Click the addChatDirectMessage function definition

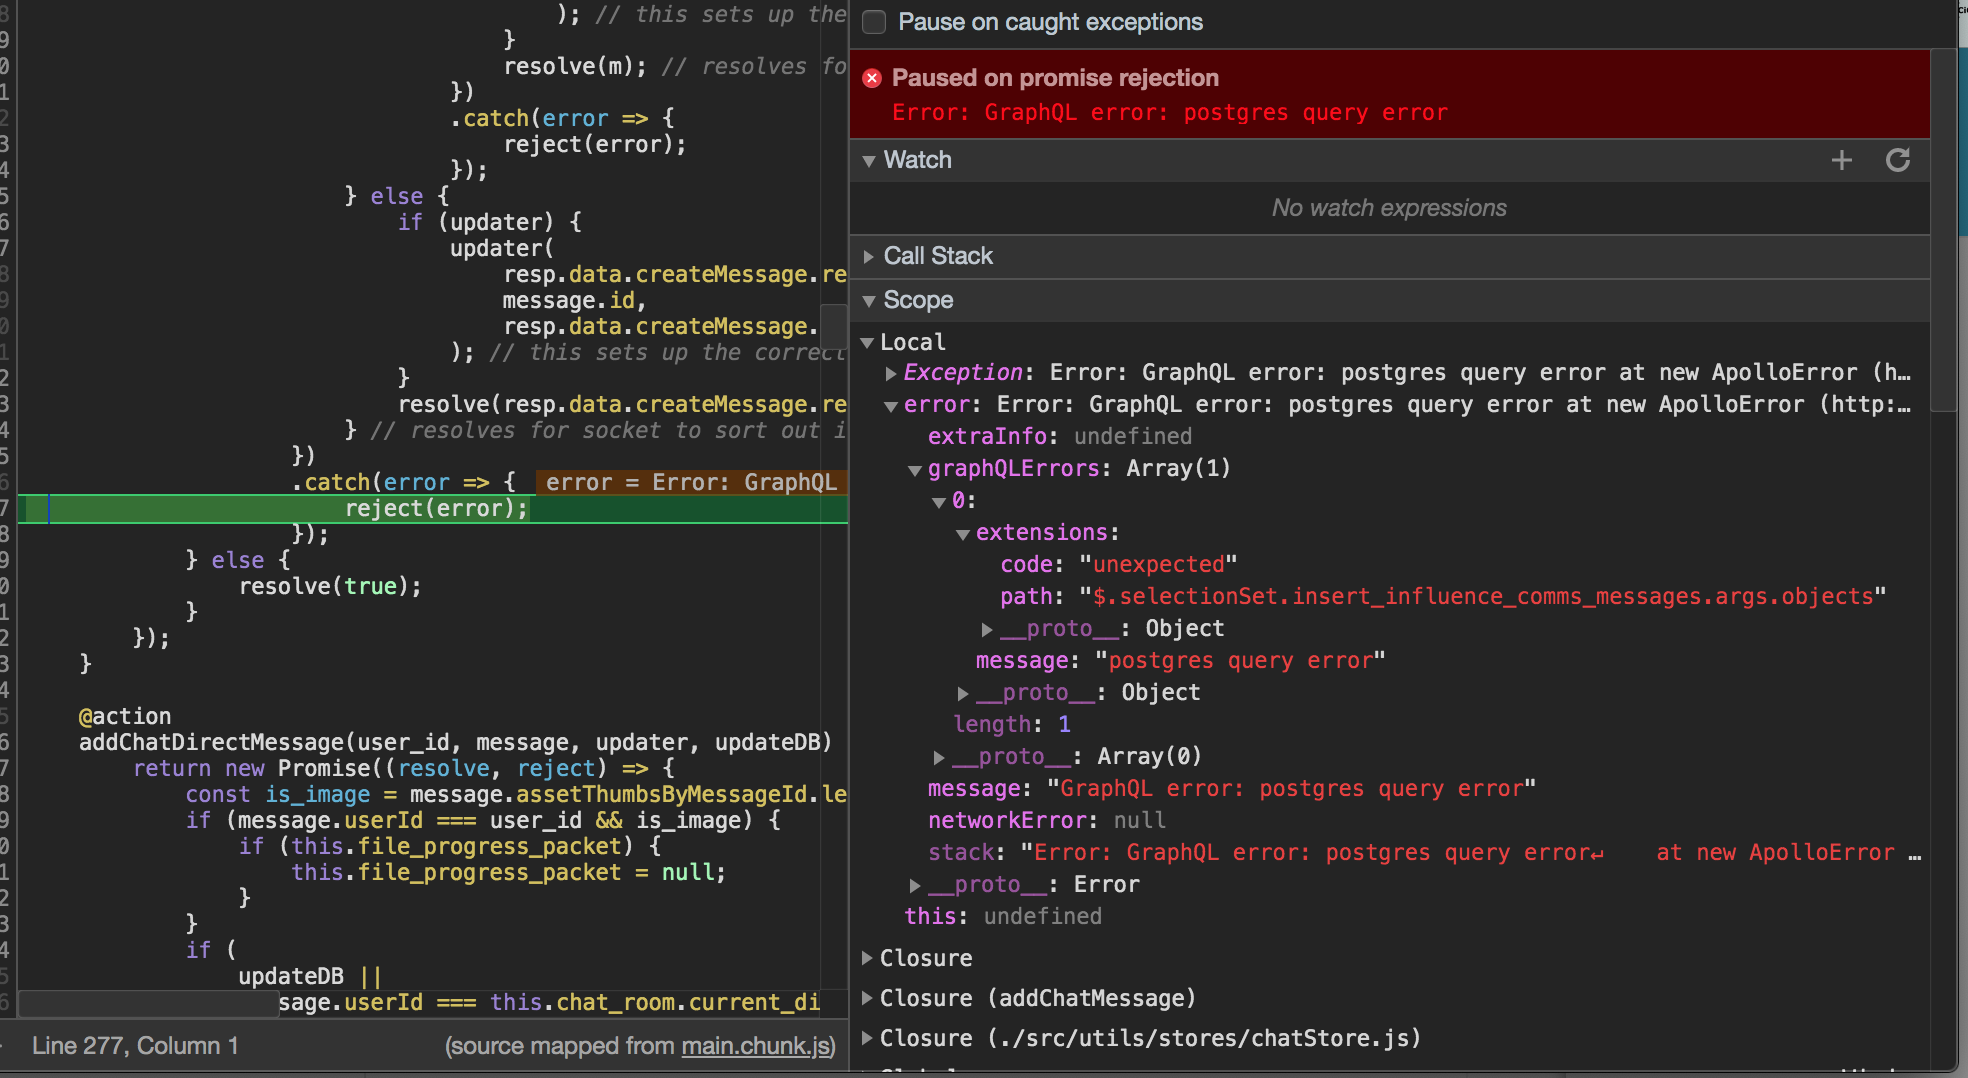pos(455,742)
